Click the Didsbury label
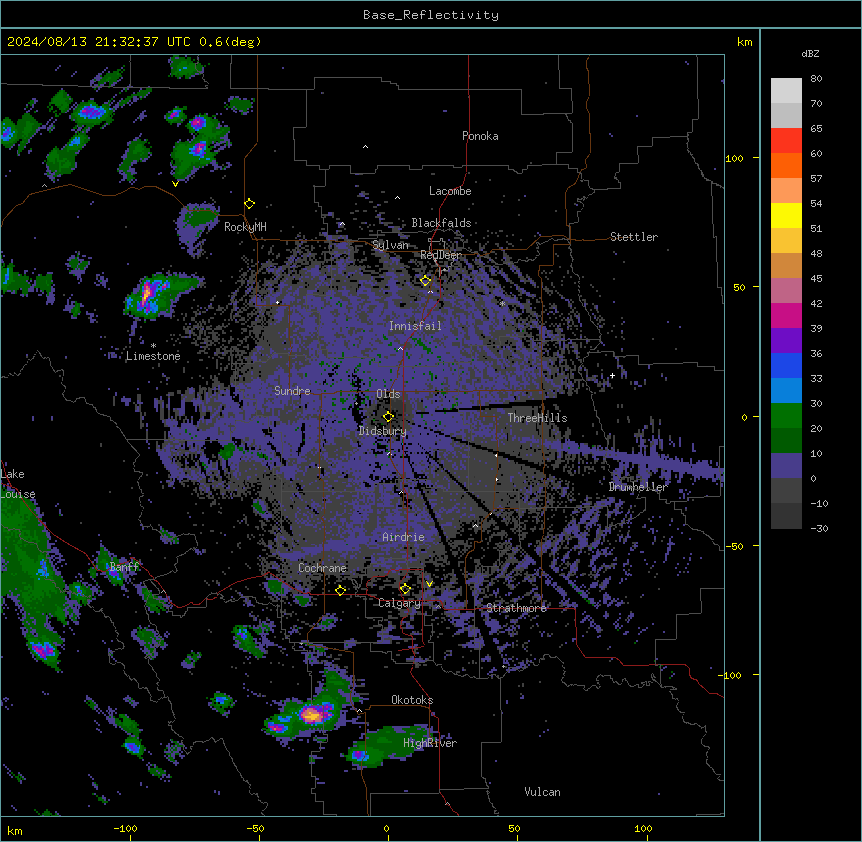The height and width of the screenshot is (842, 862). click(x=383, y=431)
